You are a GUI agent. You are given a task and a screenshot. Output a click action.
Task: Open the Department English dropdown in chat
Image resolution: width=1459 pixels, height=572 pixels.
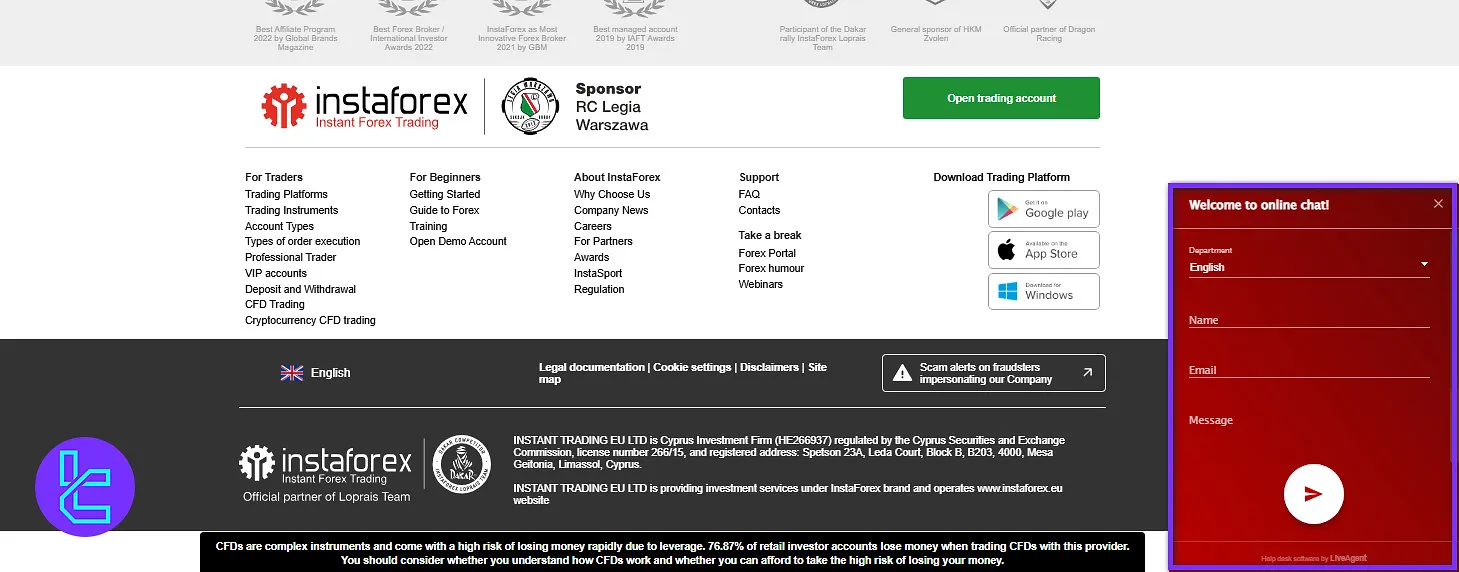[1309, 267]
